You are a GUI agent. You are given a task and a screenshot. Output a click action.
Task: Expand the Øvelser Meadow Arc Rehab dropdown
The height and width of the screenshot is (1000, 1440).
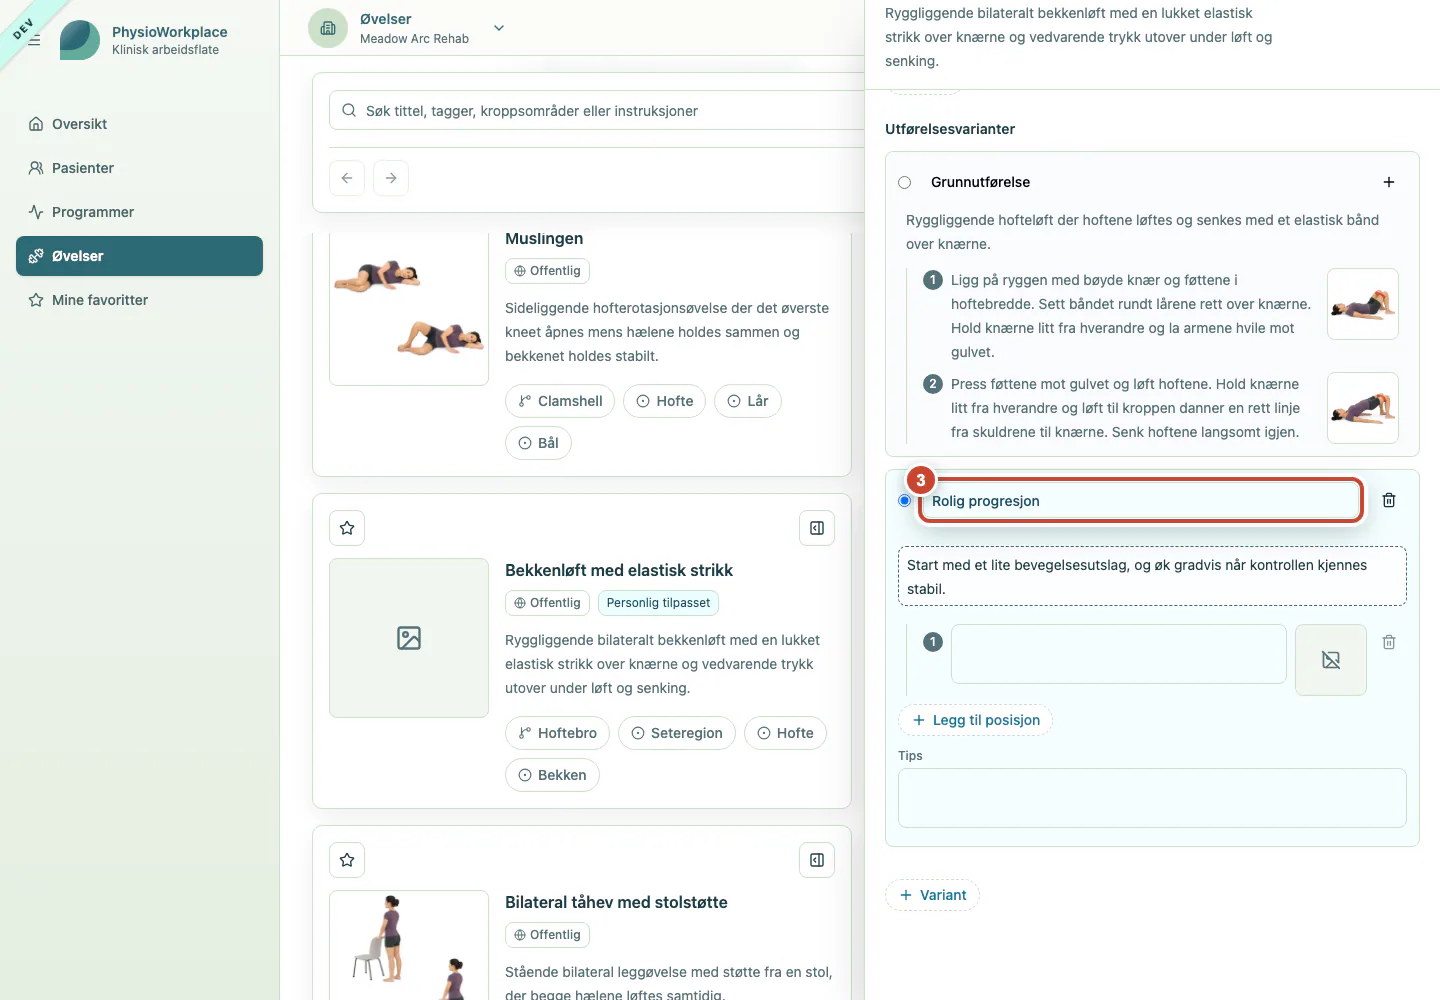coord(499,28)
